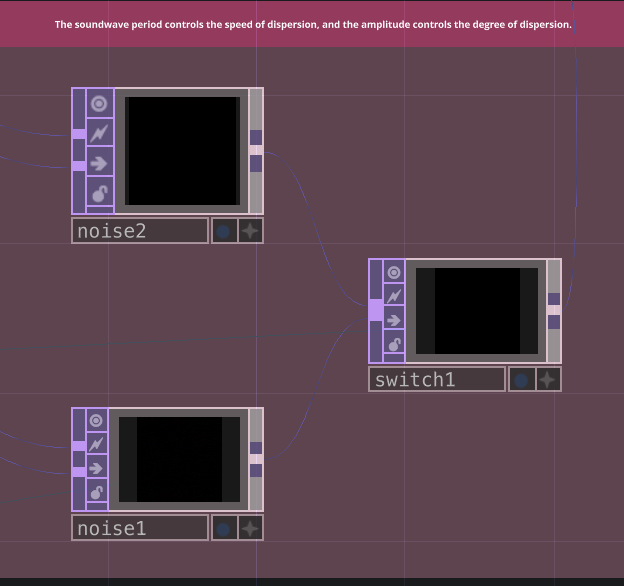Toggle the bypass flag on switch1

(x=394, y=295)
